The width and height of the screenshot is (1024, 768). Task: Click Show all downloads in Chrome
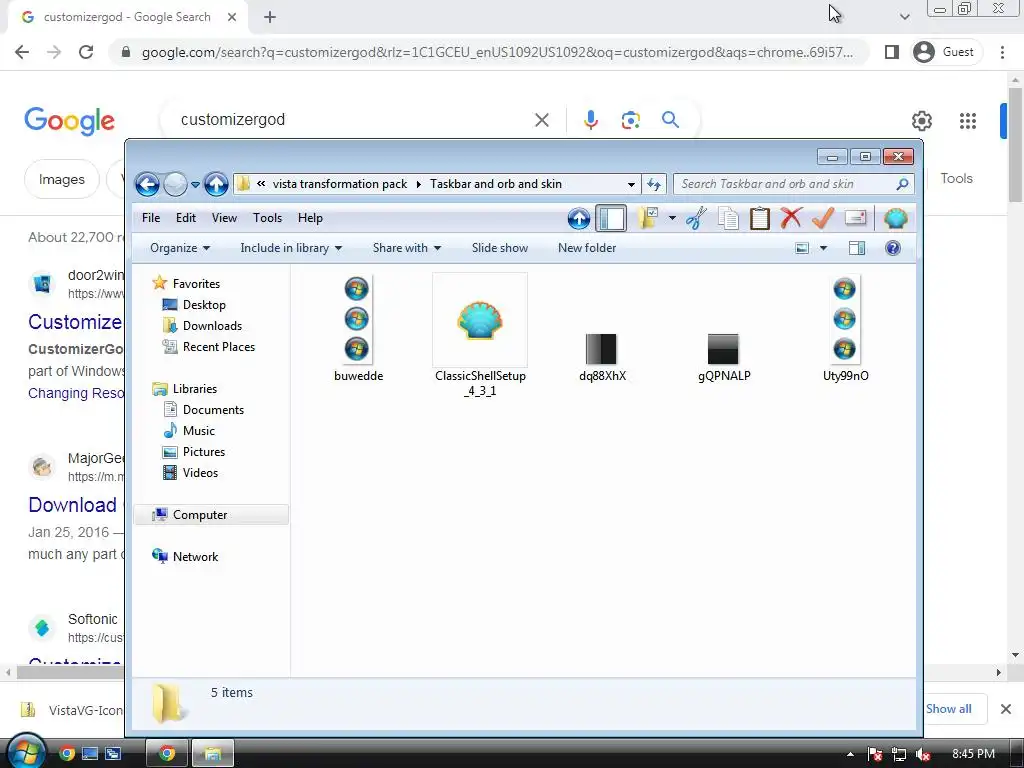click(x=949, y=709)
